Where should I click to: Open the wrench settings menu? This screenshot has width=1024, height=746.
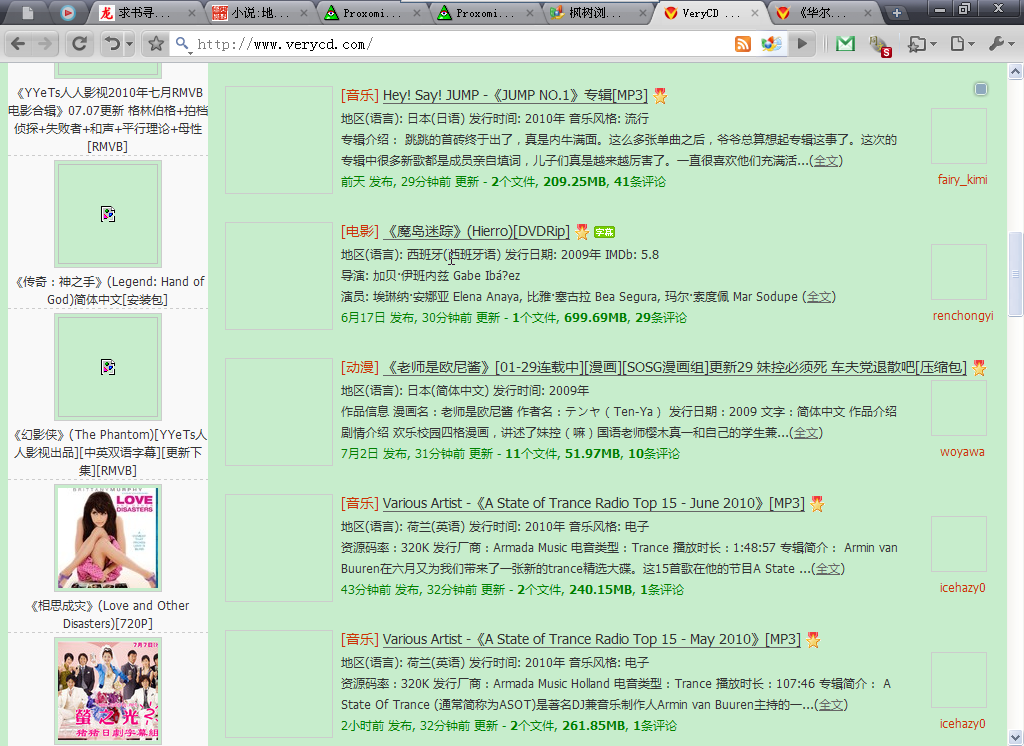click(1001, 44)
